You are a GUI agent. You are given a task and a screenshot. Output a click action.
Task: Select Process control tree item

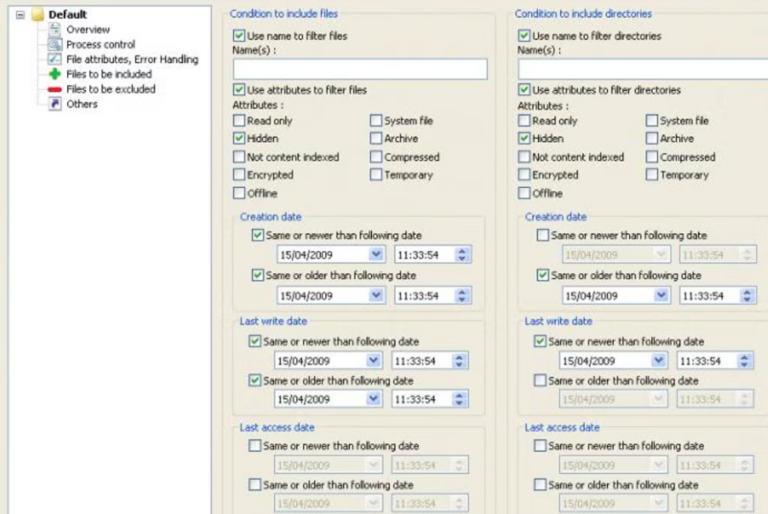click(100, 45)
